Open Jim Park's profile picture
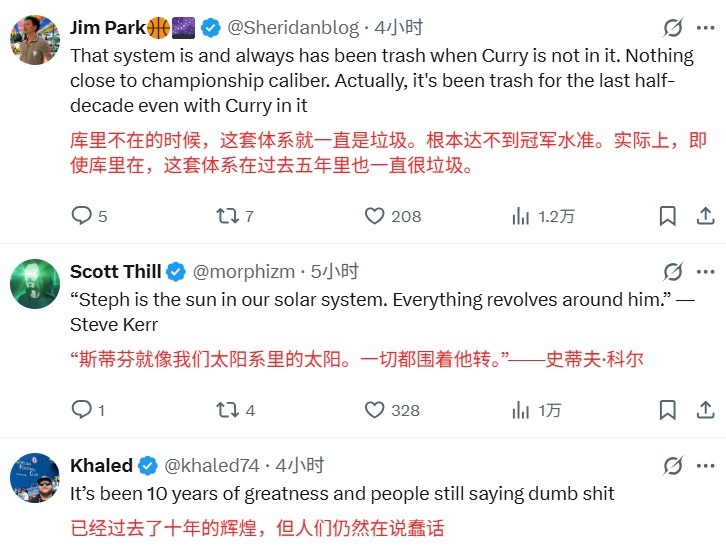Screen dimensions: 726x550 click(x=35, y=39)
